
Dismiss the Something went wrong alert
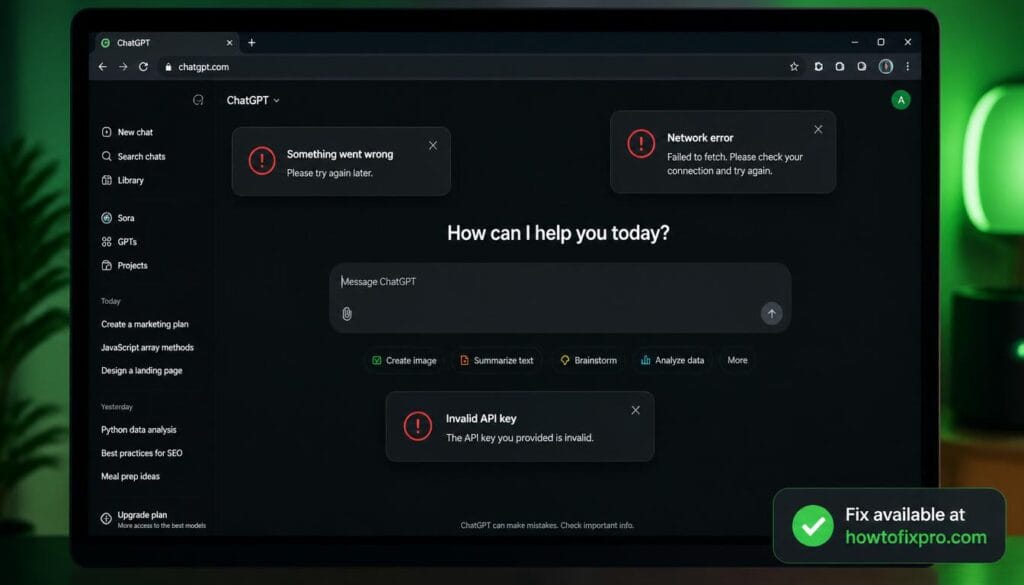pyautogui.click(x=433, y=146)
